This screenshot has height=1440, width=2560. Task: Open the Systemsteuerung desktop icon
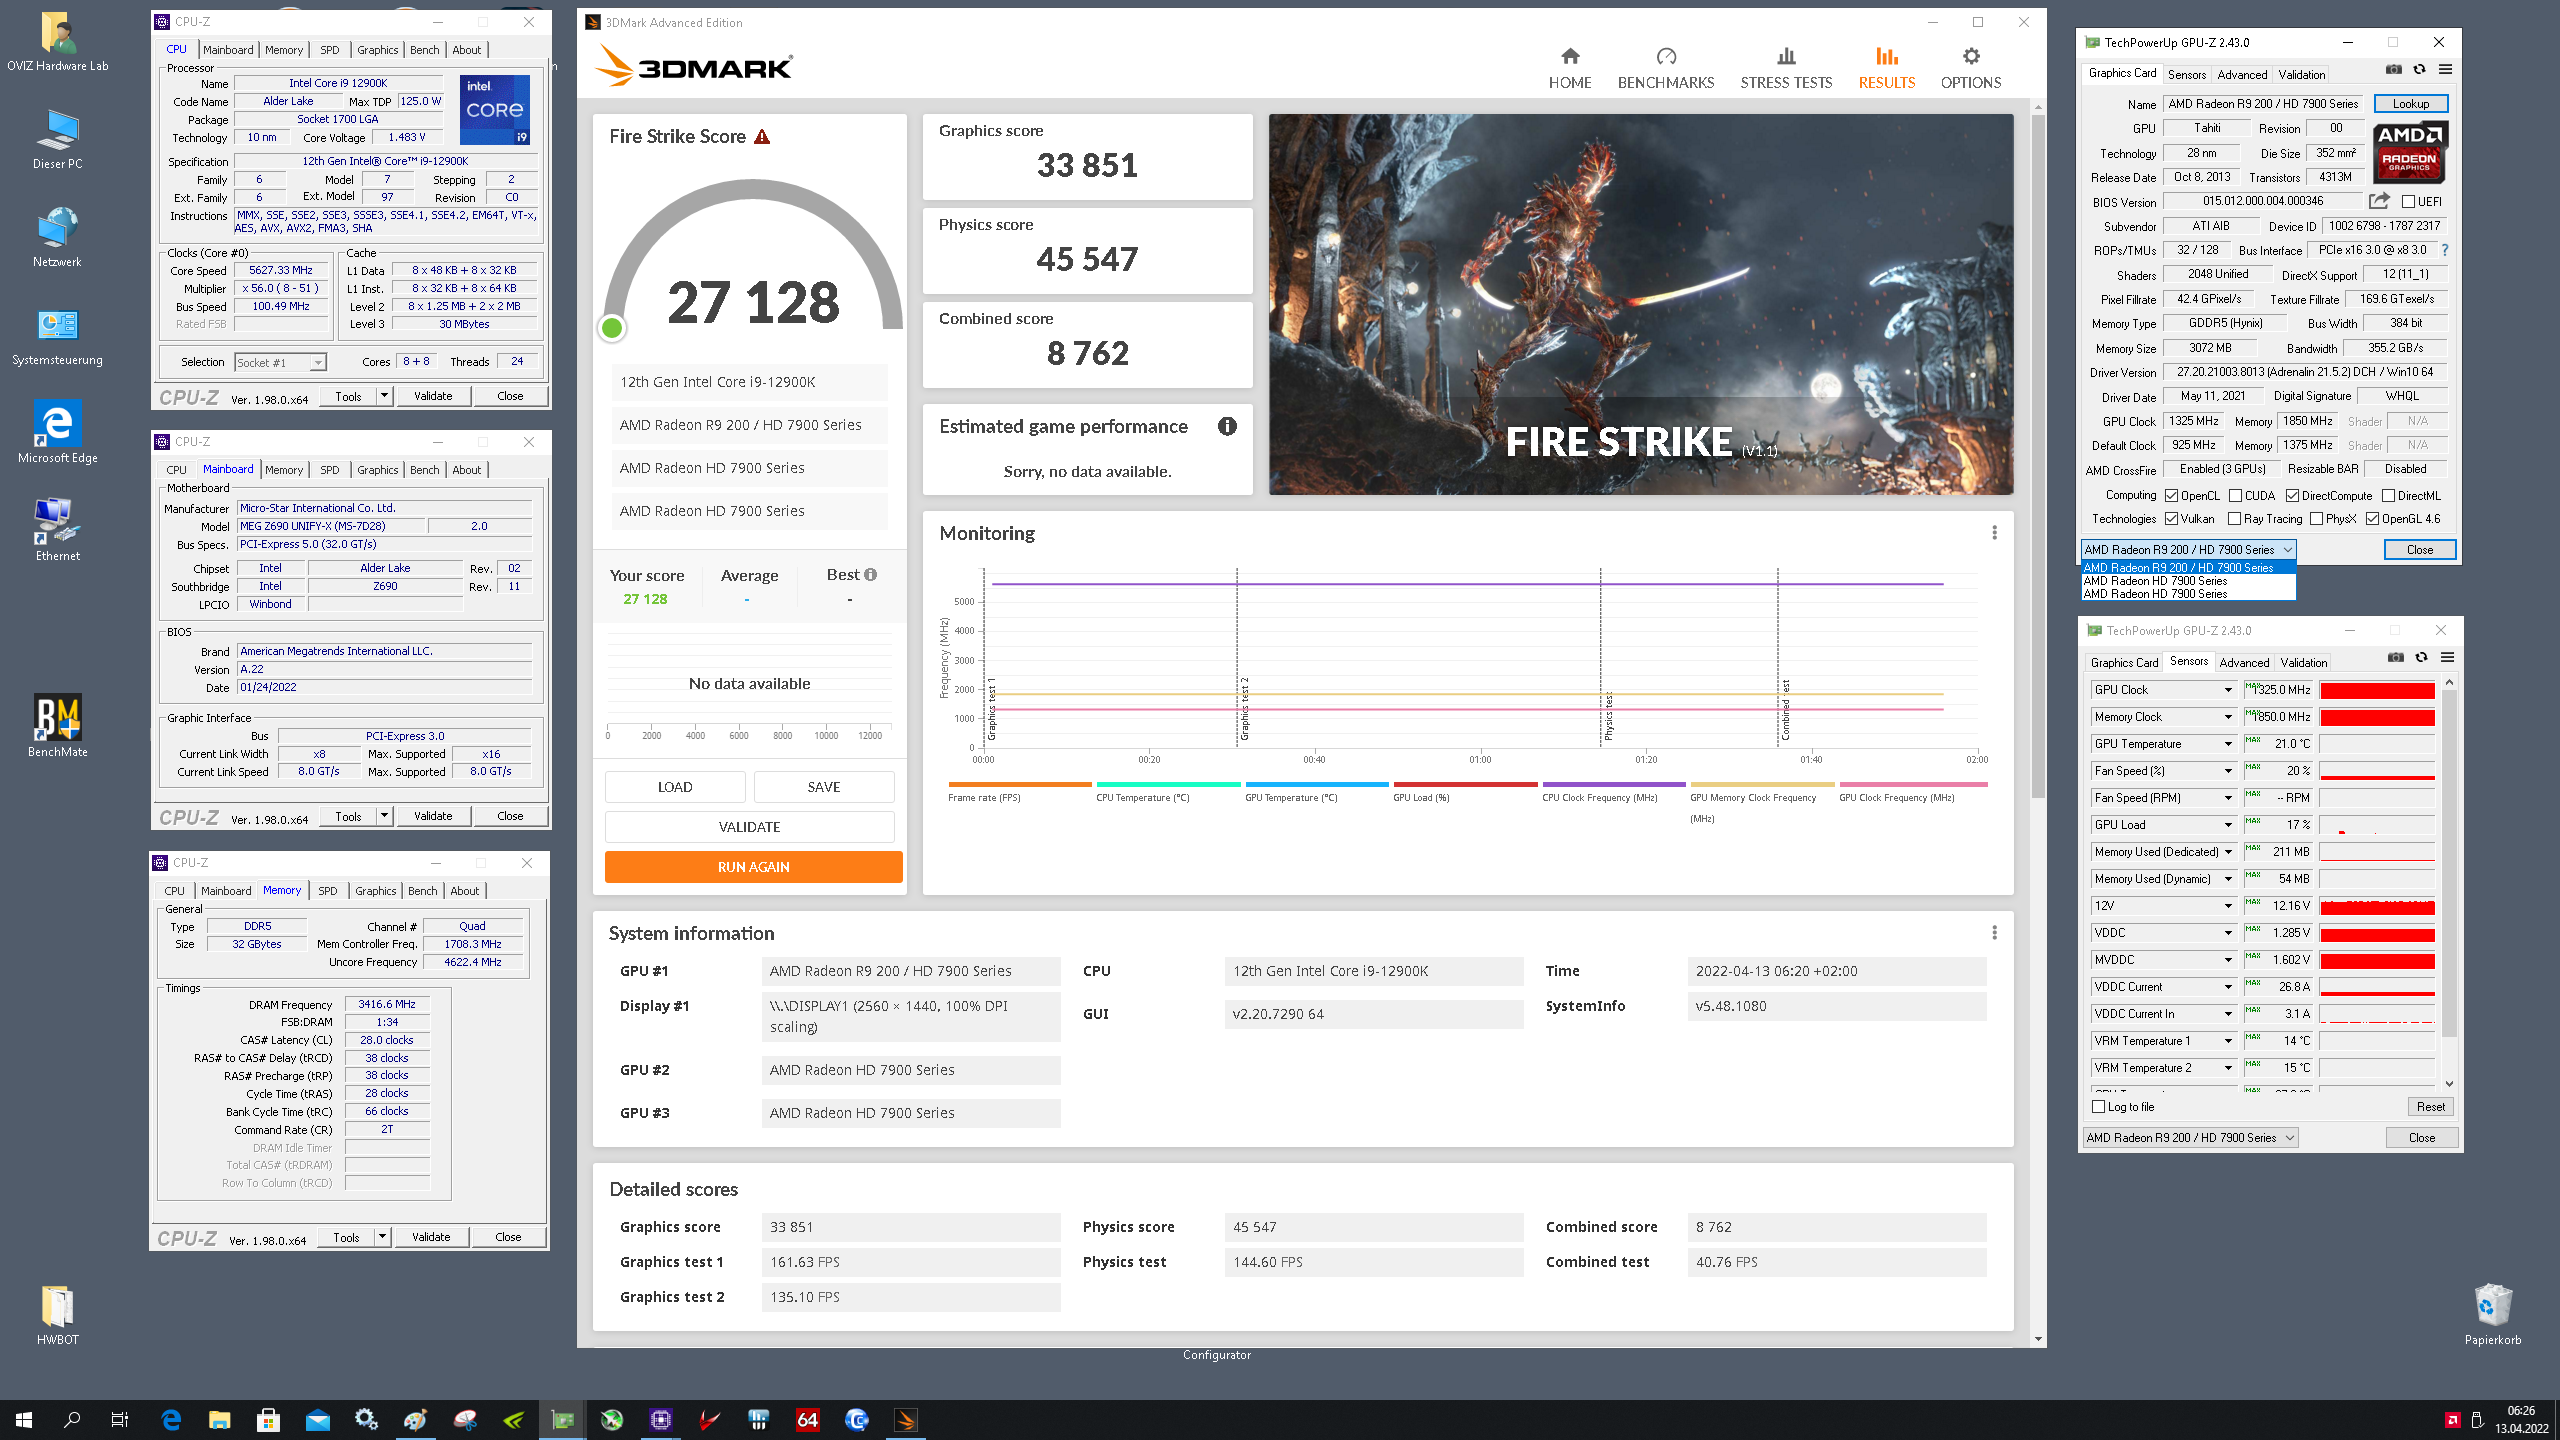(x=57, y=337)
